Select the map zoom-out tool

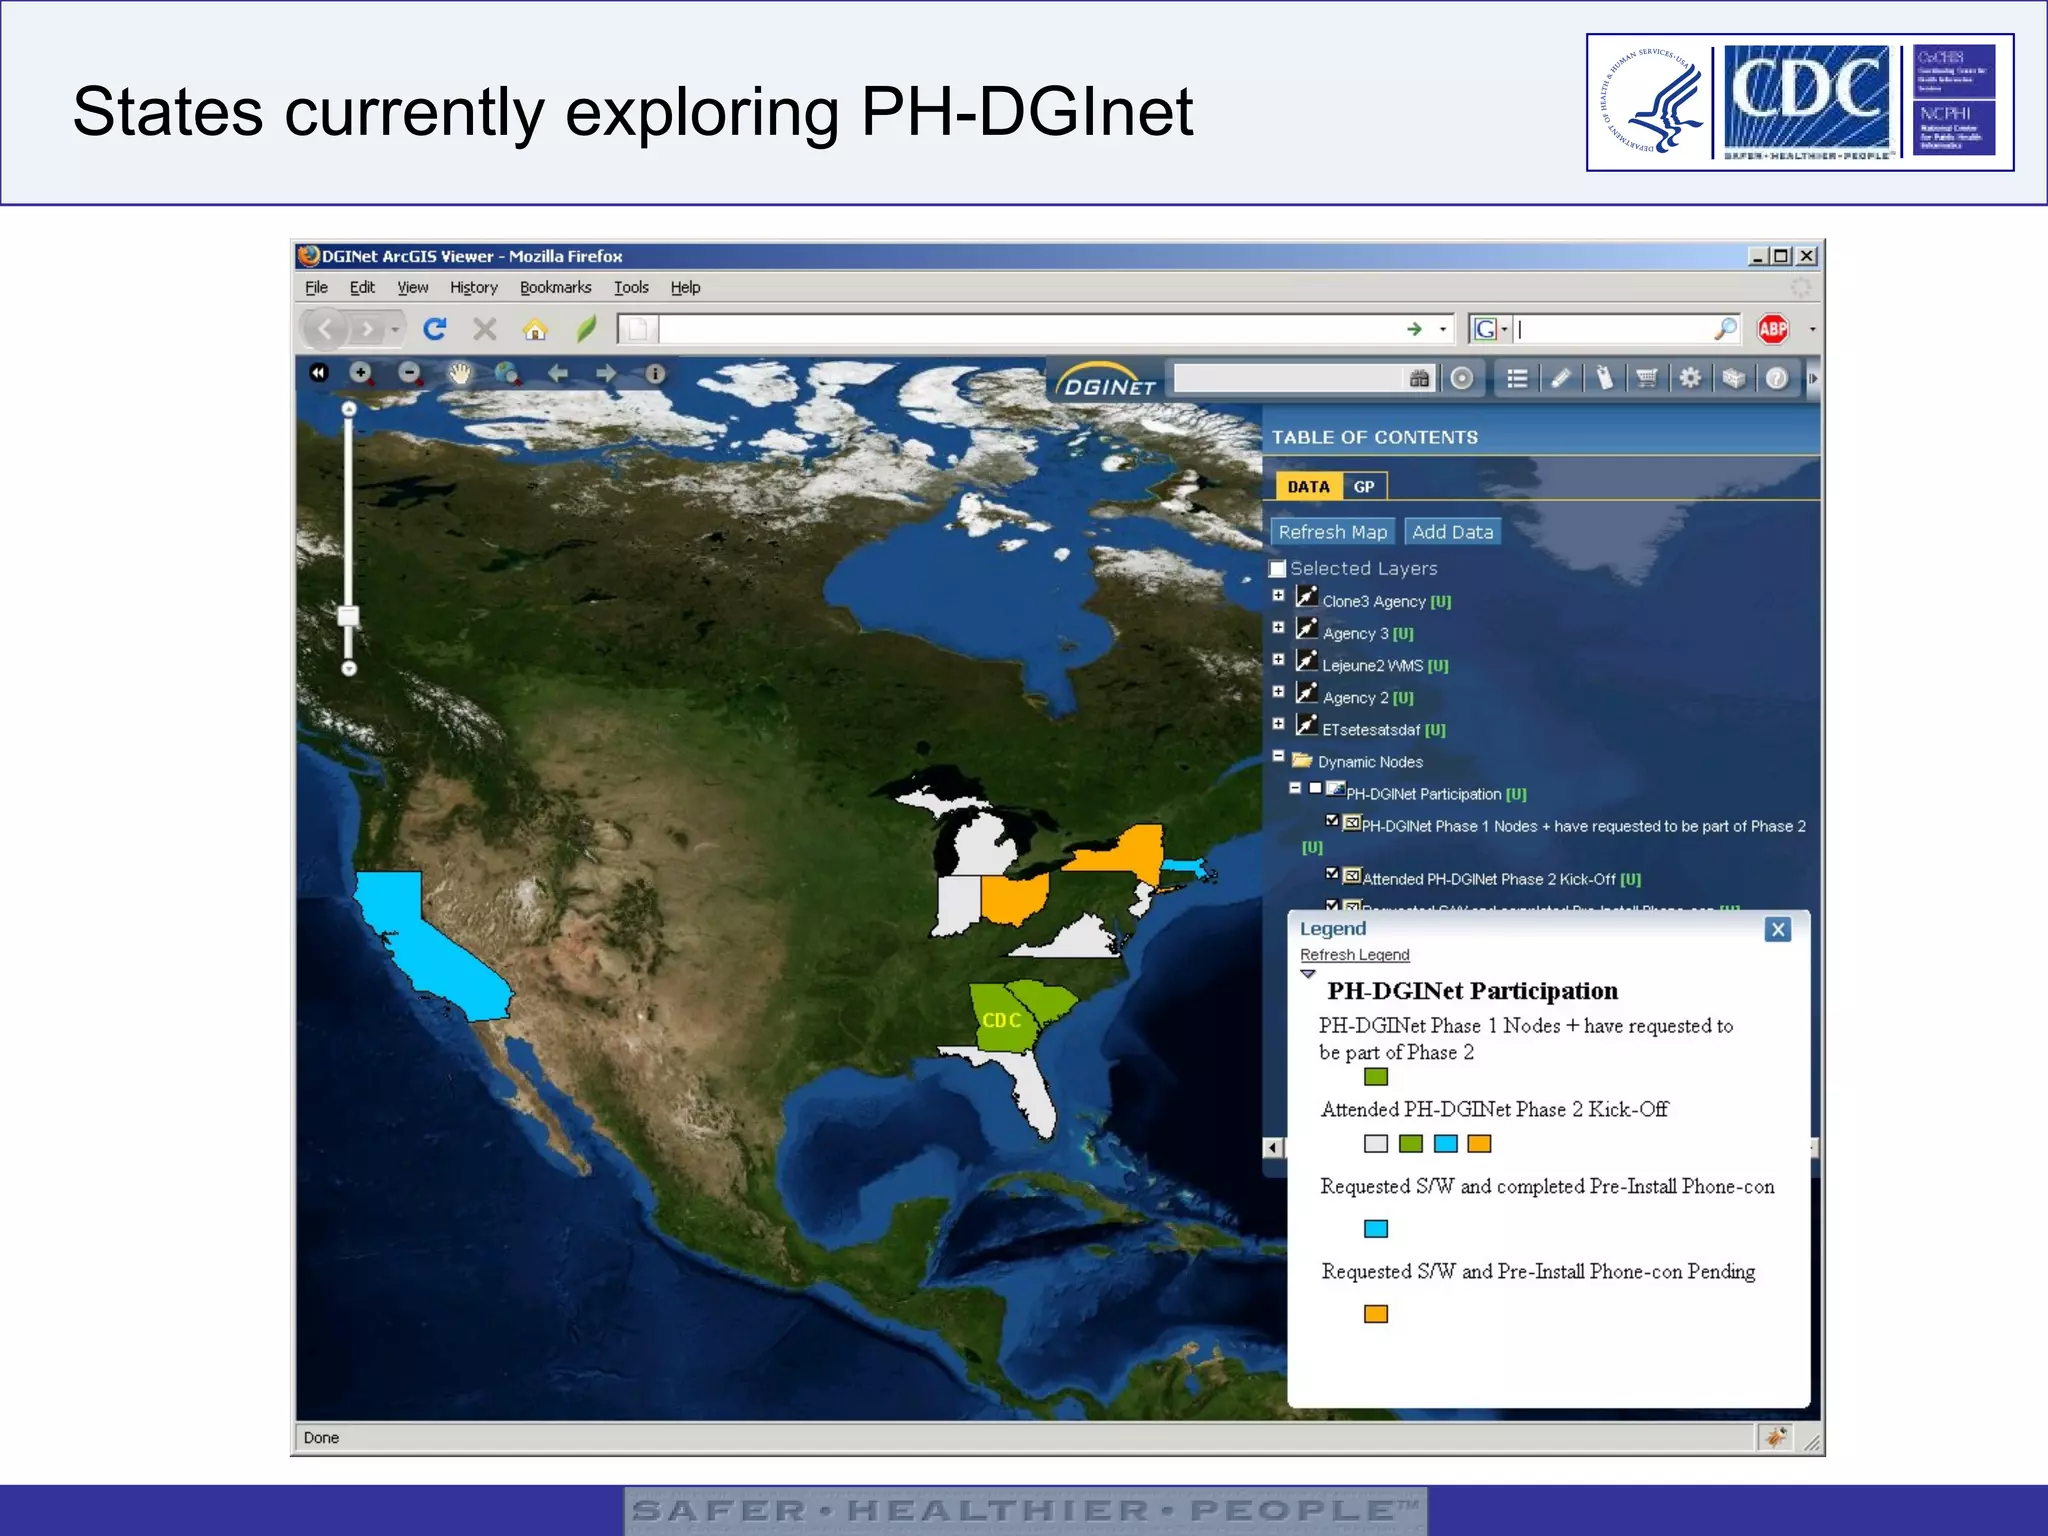coord(410,374)
